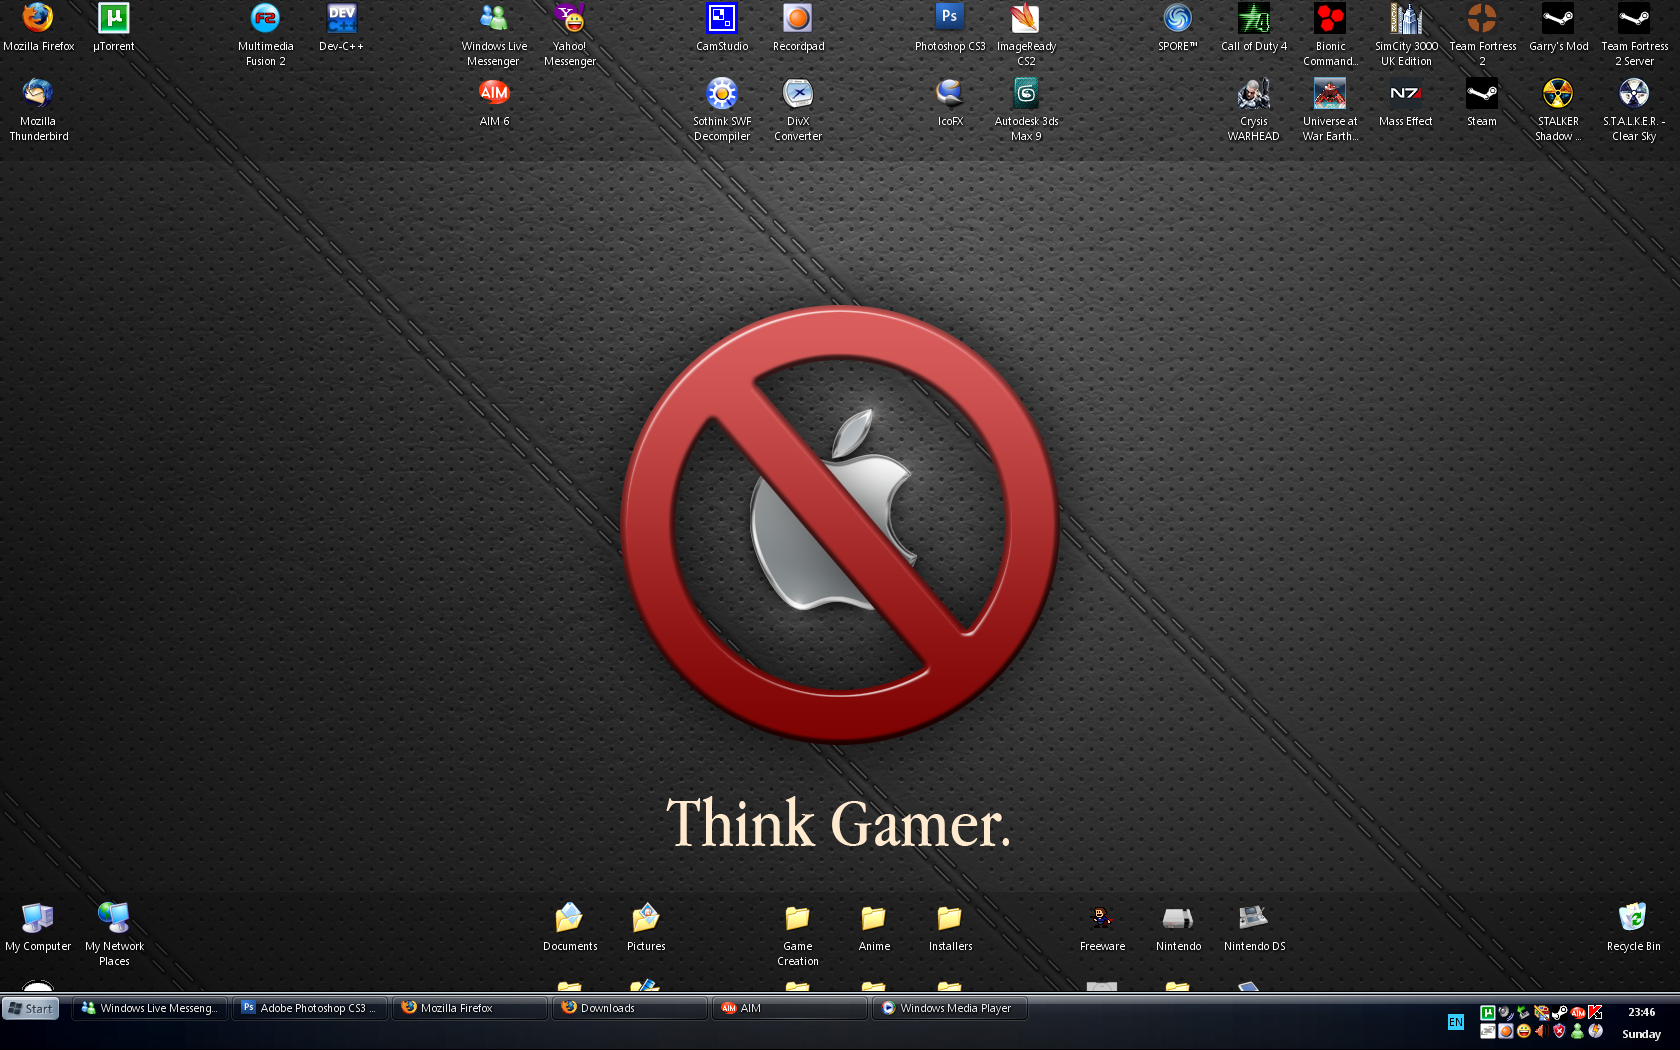Select the IcoFX desktop icon
This screenshot has height=1050, width=1680.
point(950,102)
